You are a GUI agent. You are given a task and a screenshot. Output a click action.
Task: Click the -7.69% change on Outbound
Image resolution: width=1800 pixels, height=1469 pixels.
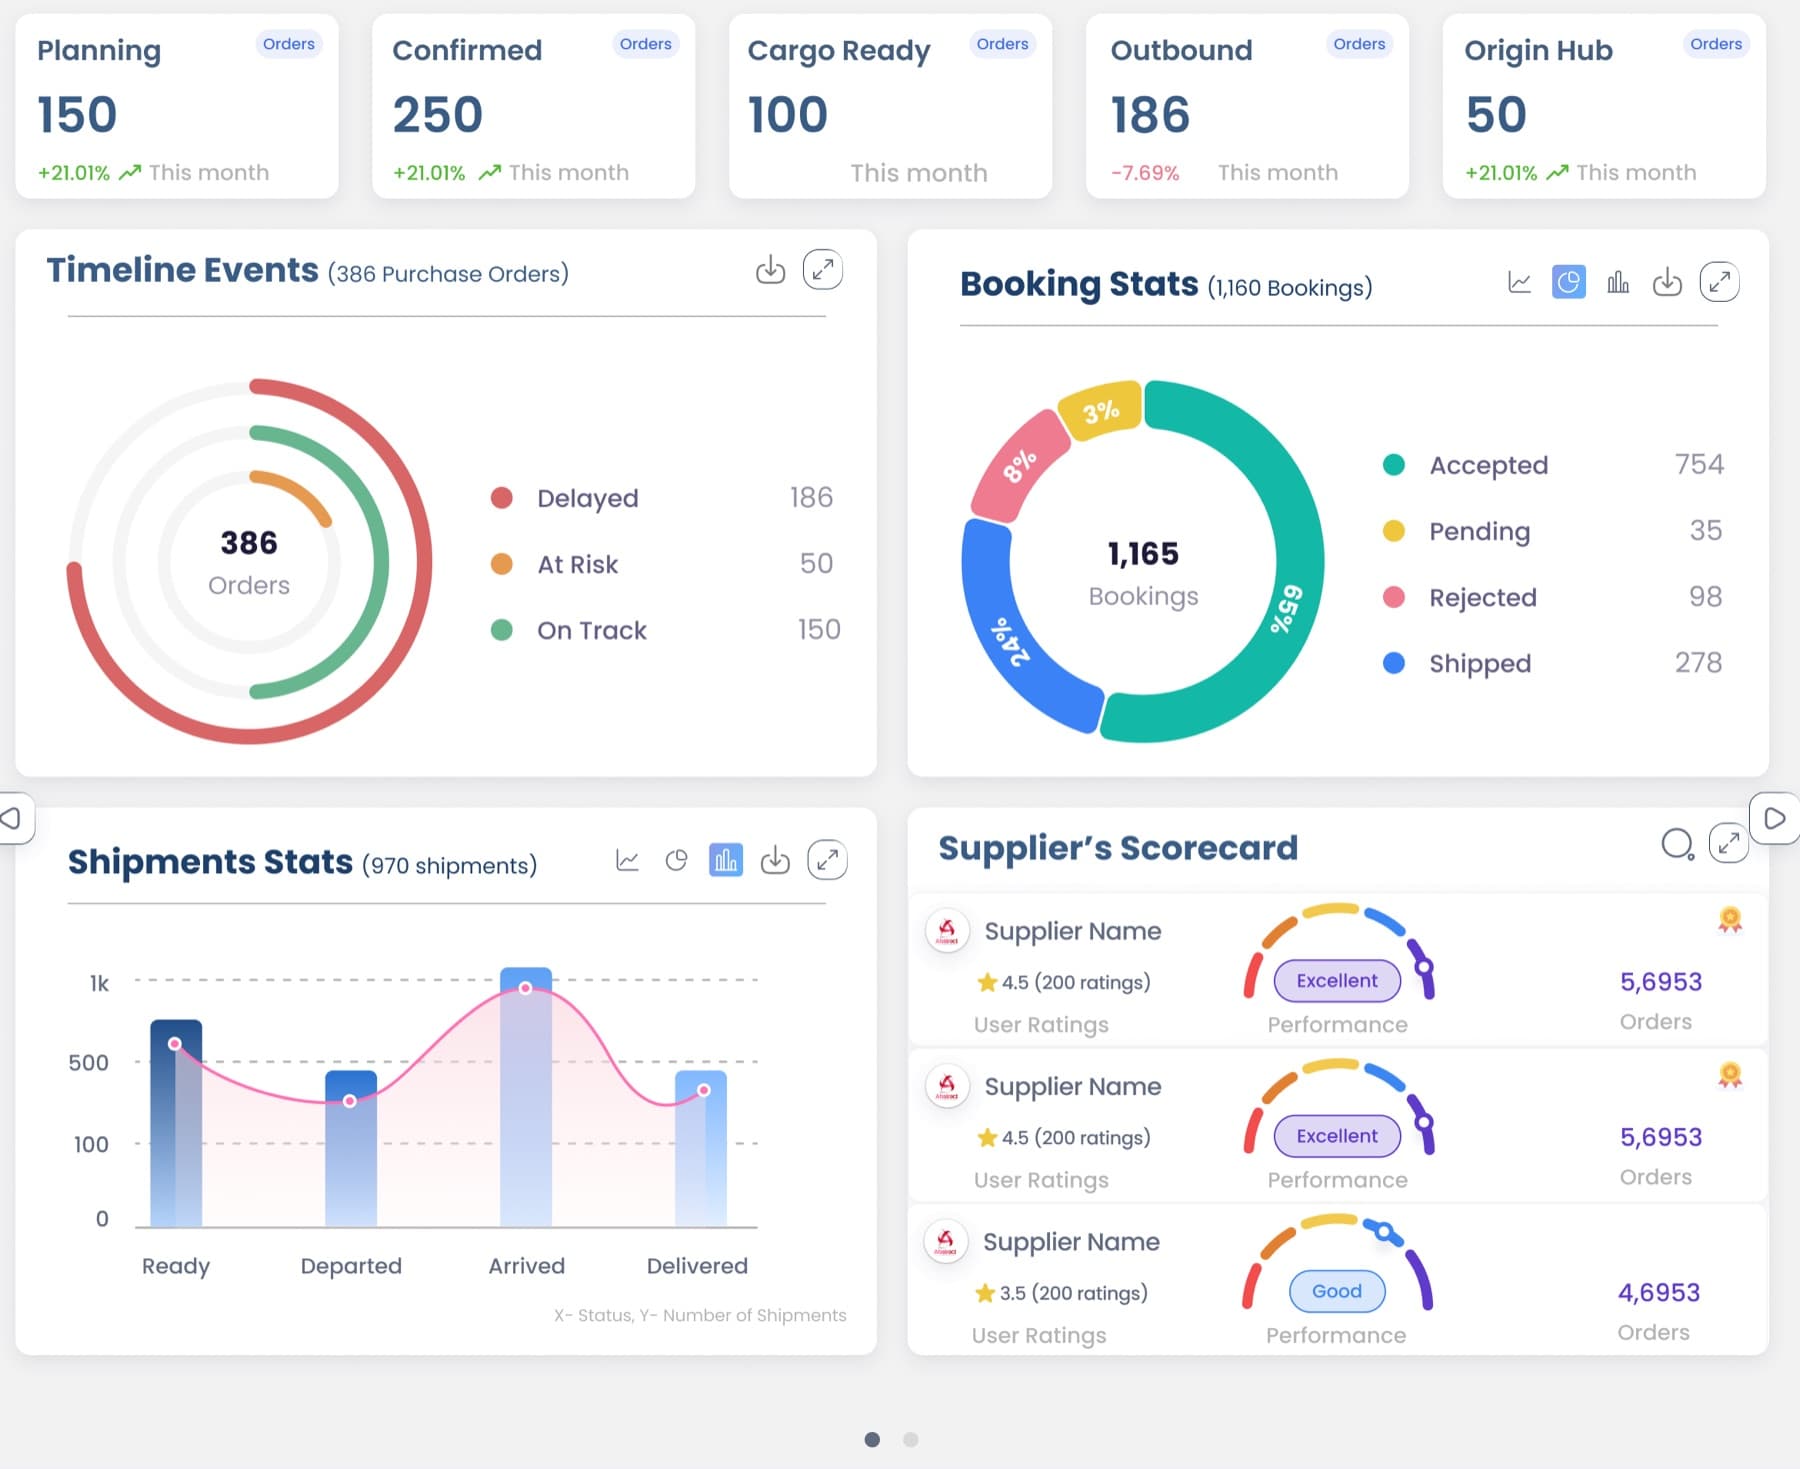(1145, 173)
